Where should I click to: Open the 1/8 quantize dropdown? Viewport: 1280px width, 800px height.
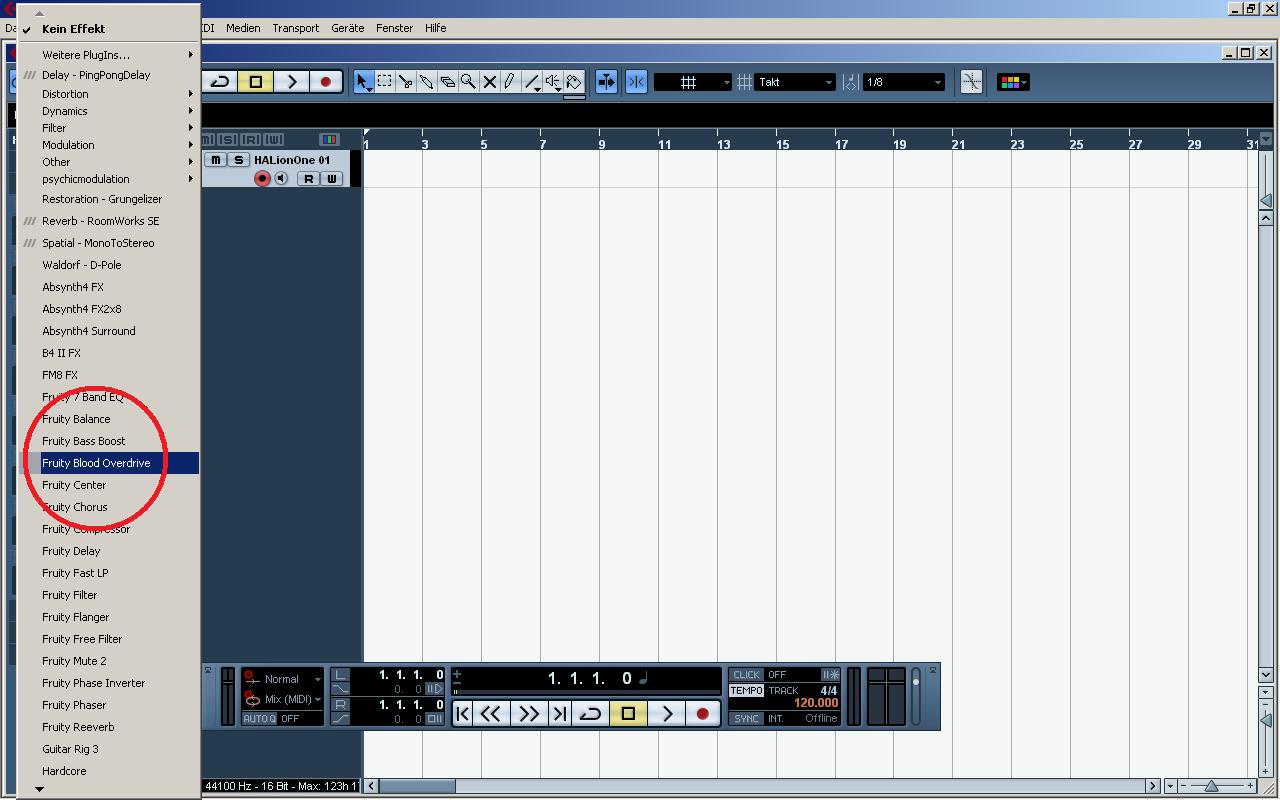tap(903, 82)
